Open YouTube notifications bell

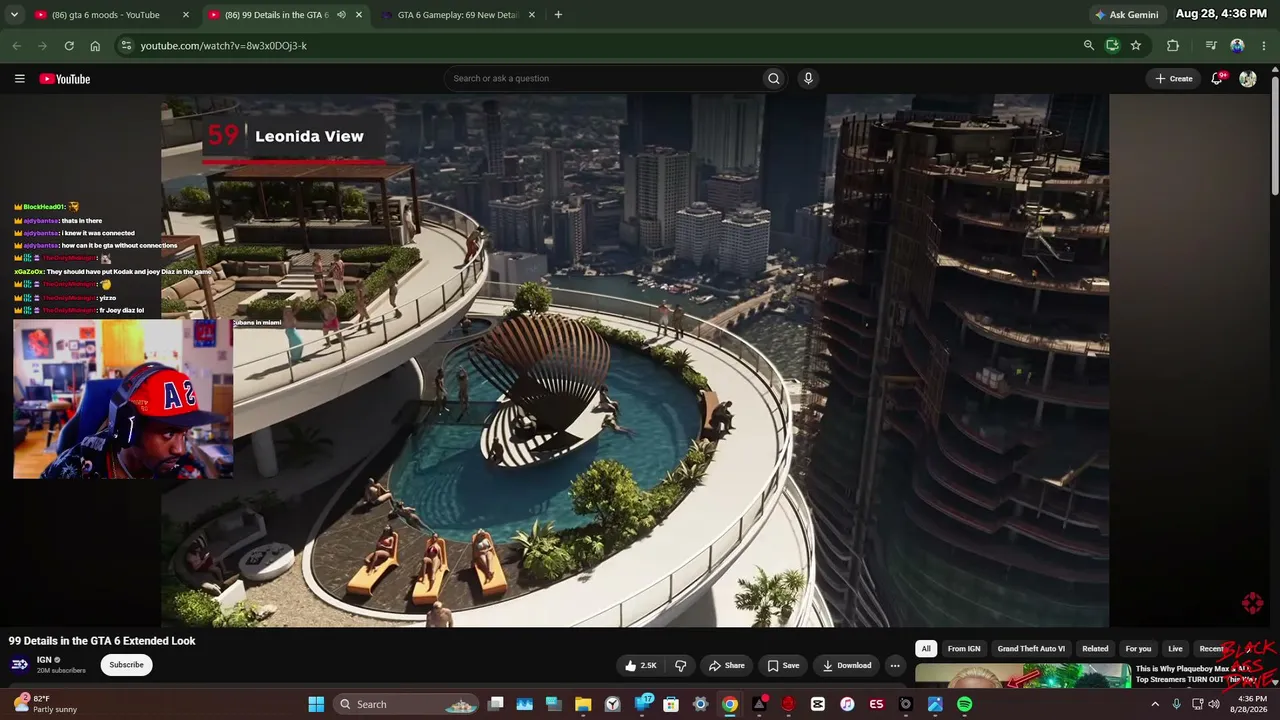point(1217,79)
